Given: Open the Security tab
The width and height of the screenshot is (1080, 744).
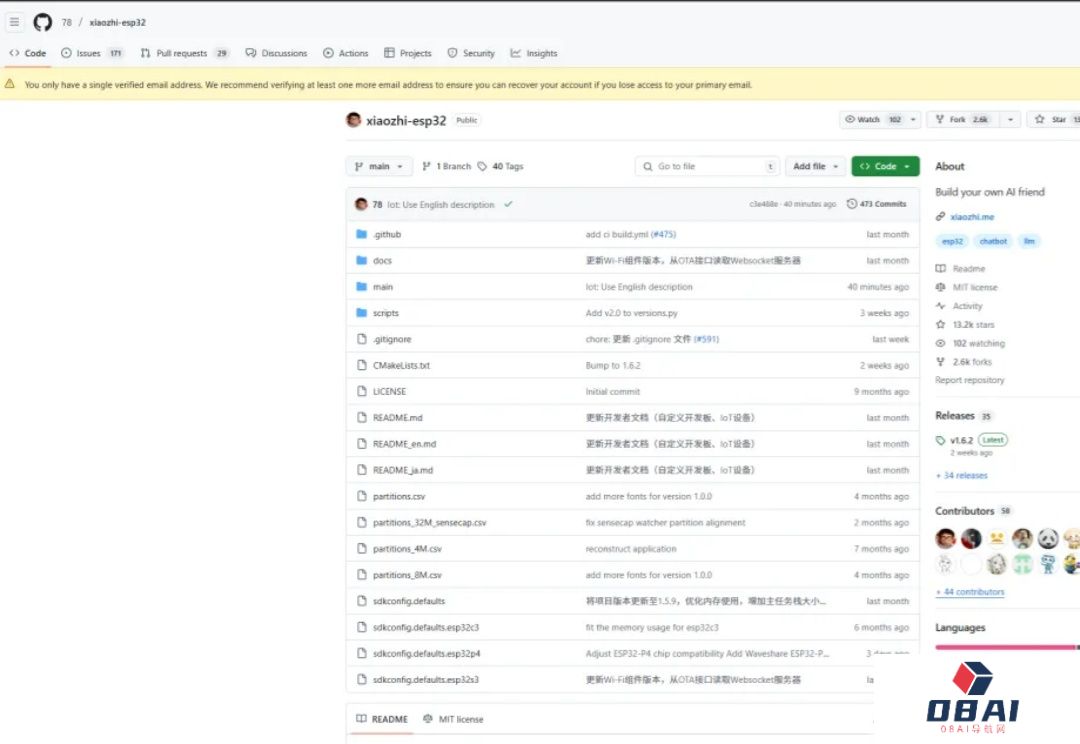Looking at the screenshot, I should click(471, 53).
